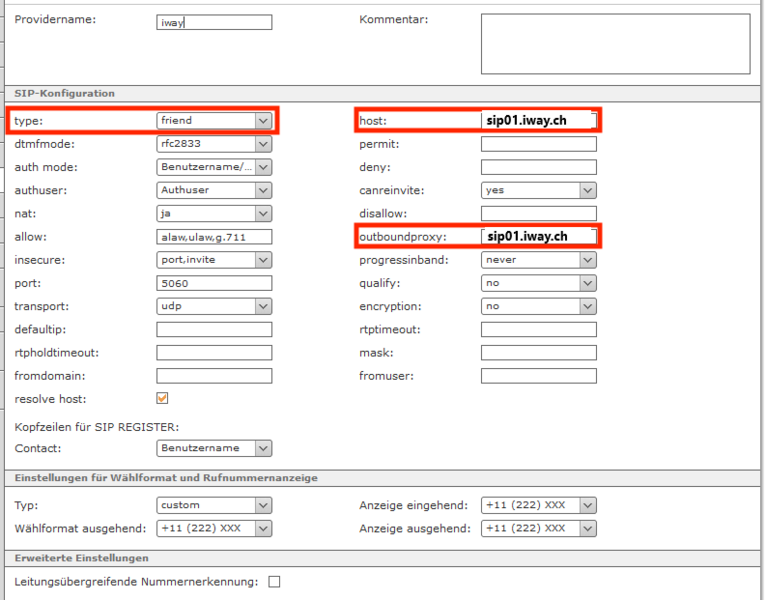This screenshot has height=600, width=766.
Task: Open the auth mode dropdown
Action: click(x=214, y=167)
